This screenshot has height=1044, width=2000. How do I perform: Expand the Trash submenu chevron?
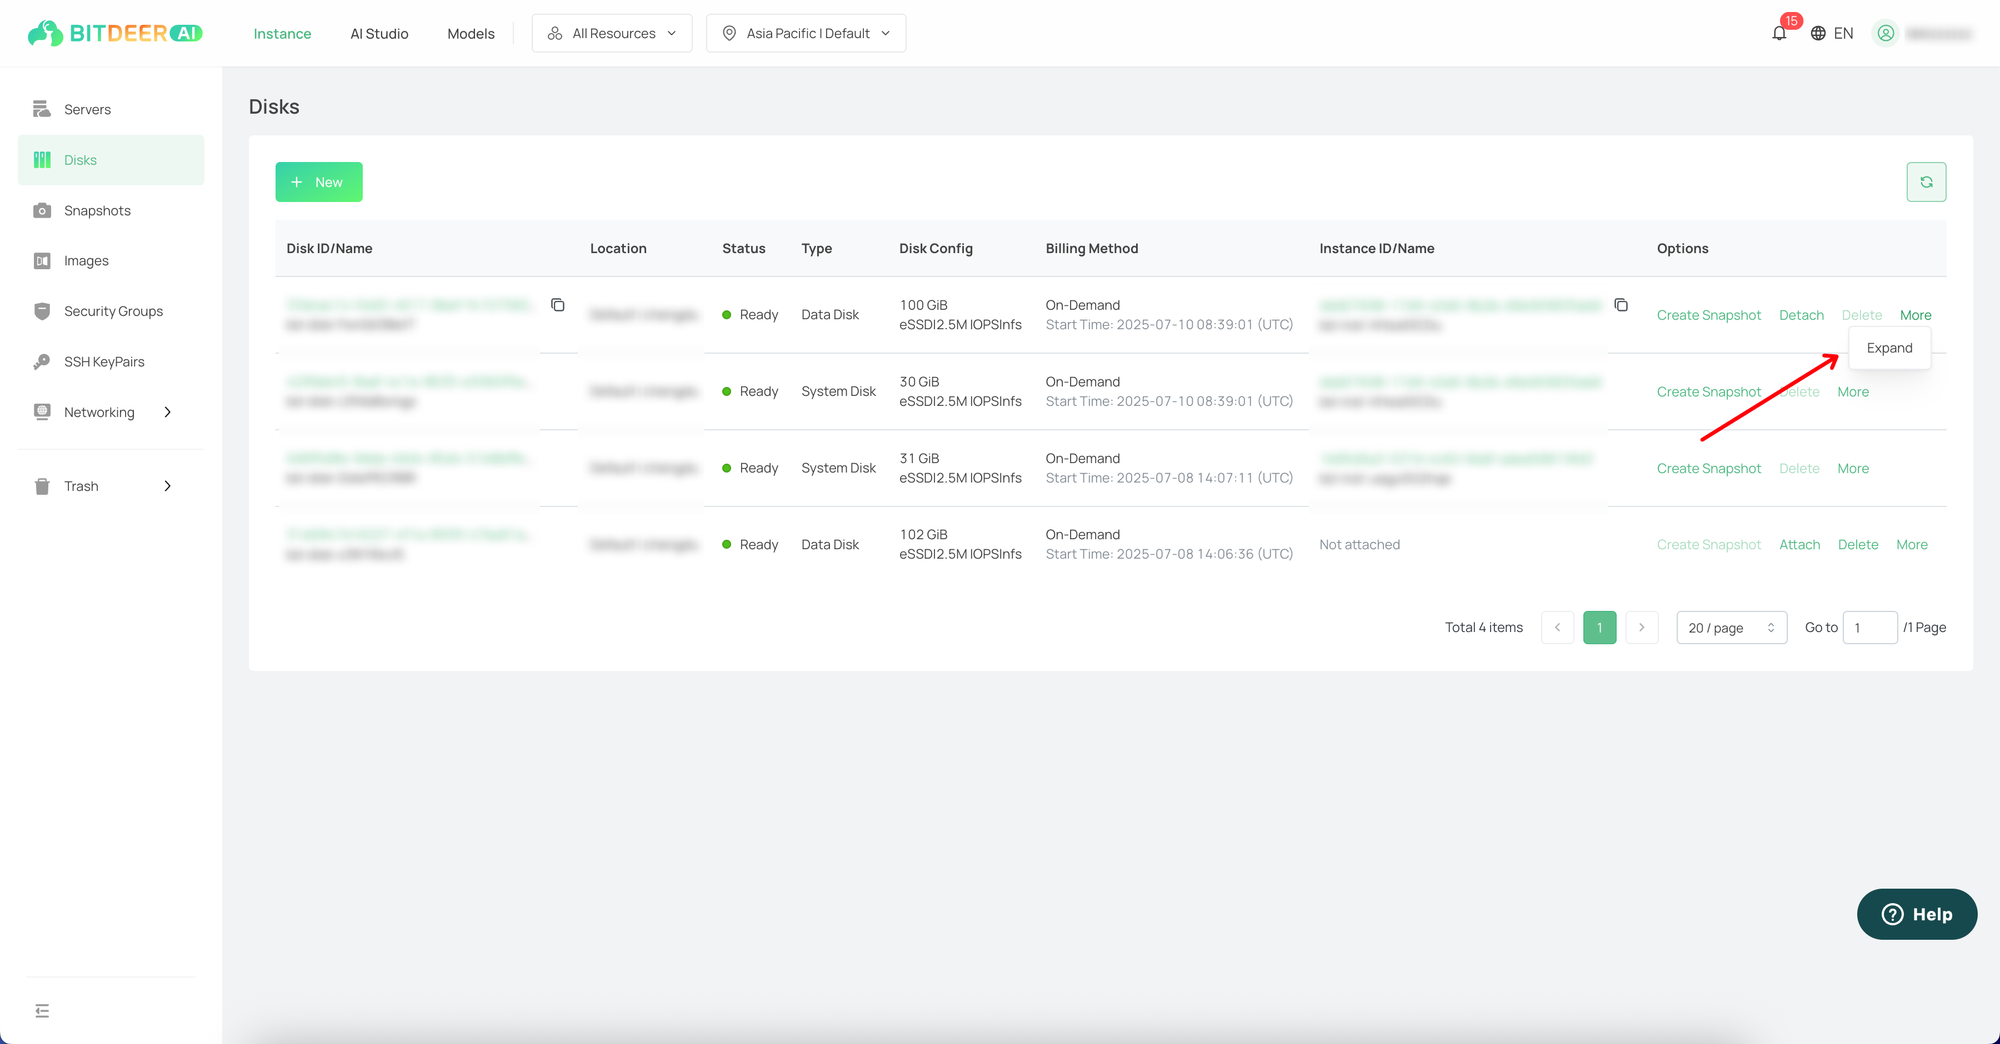click(167, 486)
